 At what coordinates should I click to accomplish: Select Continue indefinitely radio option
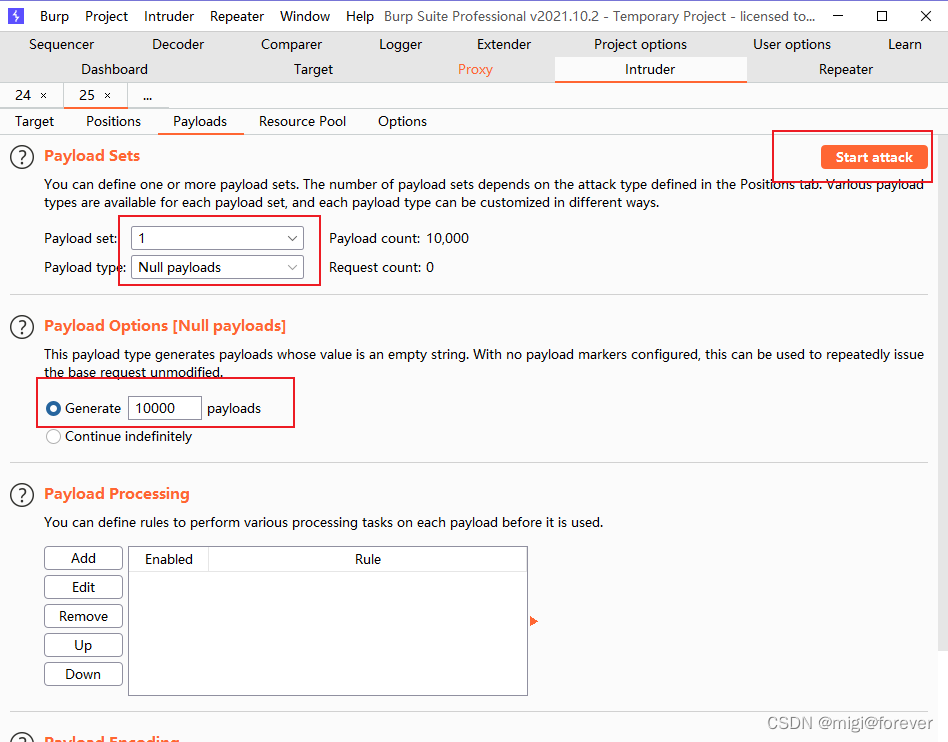point(54,436)
